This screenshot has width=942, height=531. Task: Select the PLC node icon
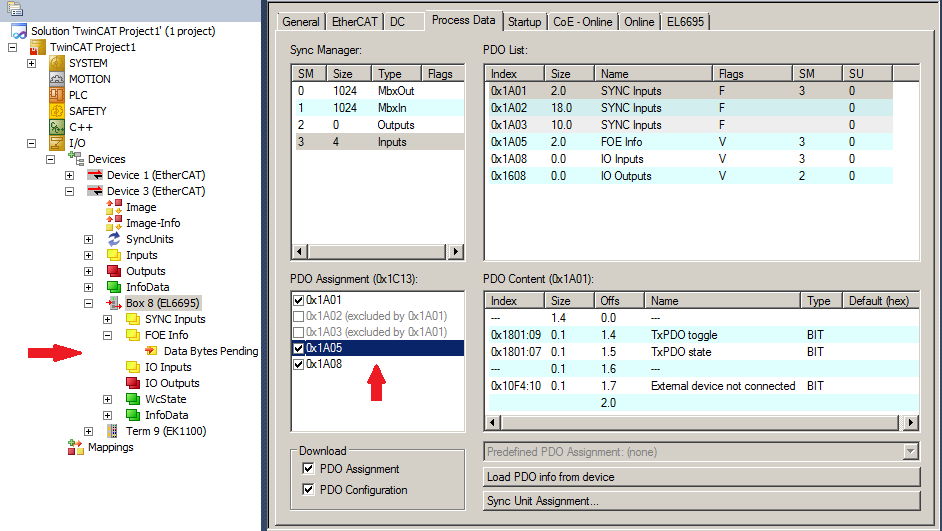click(x=56, y=95)
